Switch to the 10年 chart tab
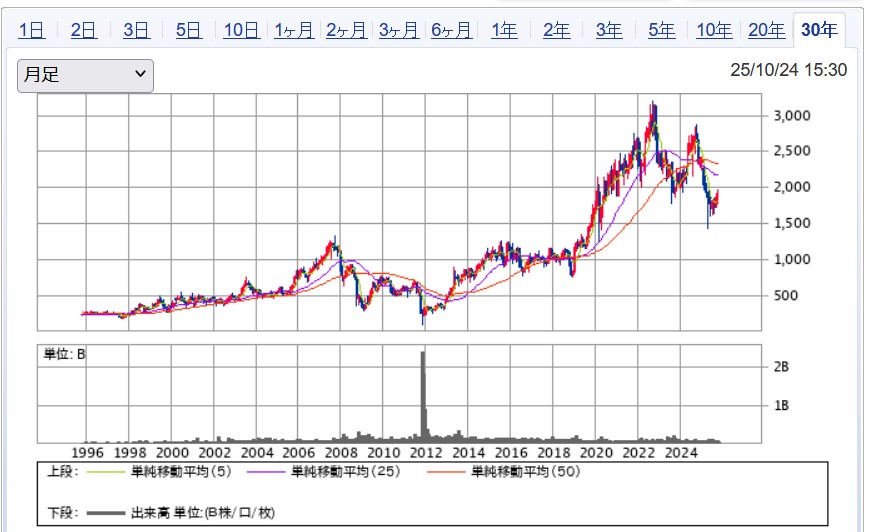This screenshot has width=872, height=532. coord(713,30)
